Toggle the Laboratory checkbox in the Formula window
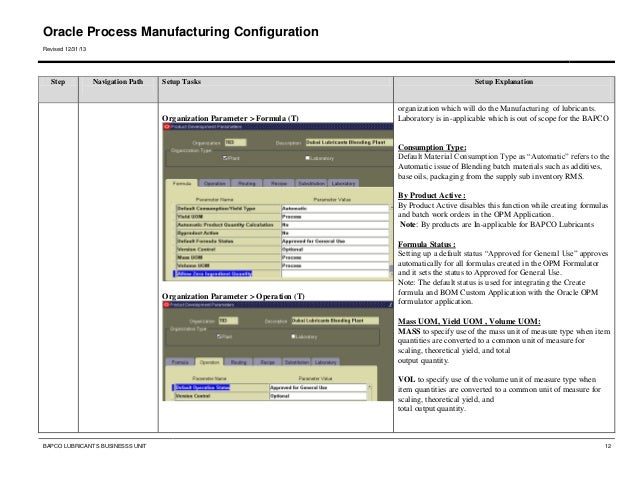This screenshot has width=638, height=493. [x=308, y=158]
